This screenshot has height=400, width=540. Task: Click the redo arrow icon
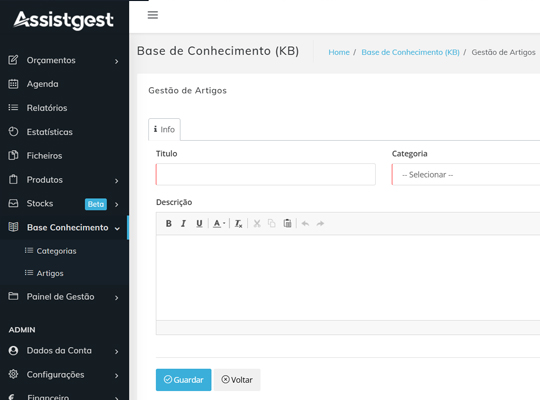[320, 224]
